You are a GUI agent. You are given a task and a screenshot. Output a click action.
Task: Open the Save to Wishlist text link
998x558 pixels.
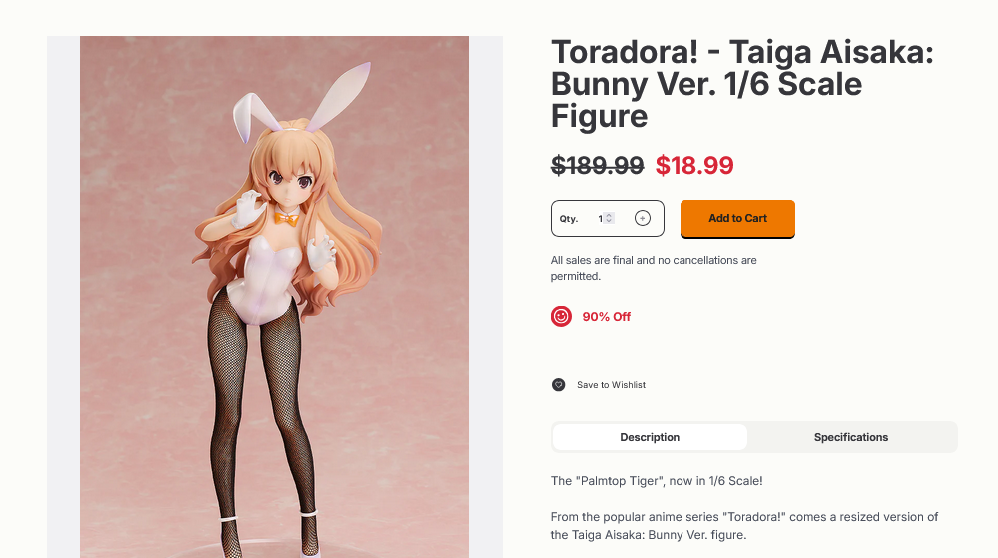pos(611,384)
